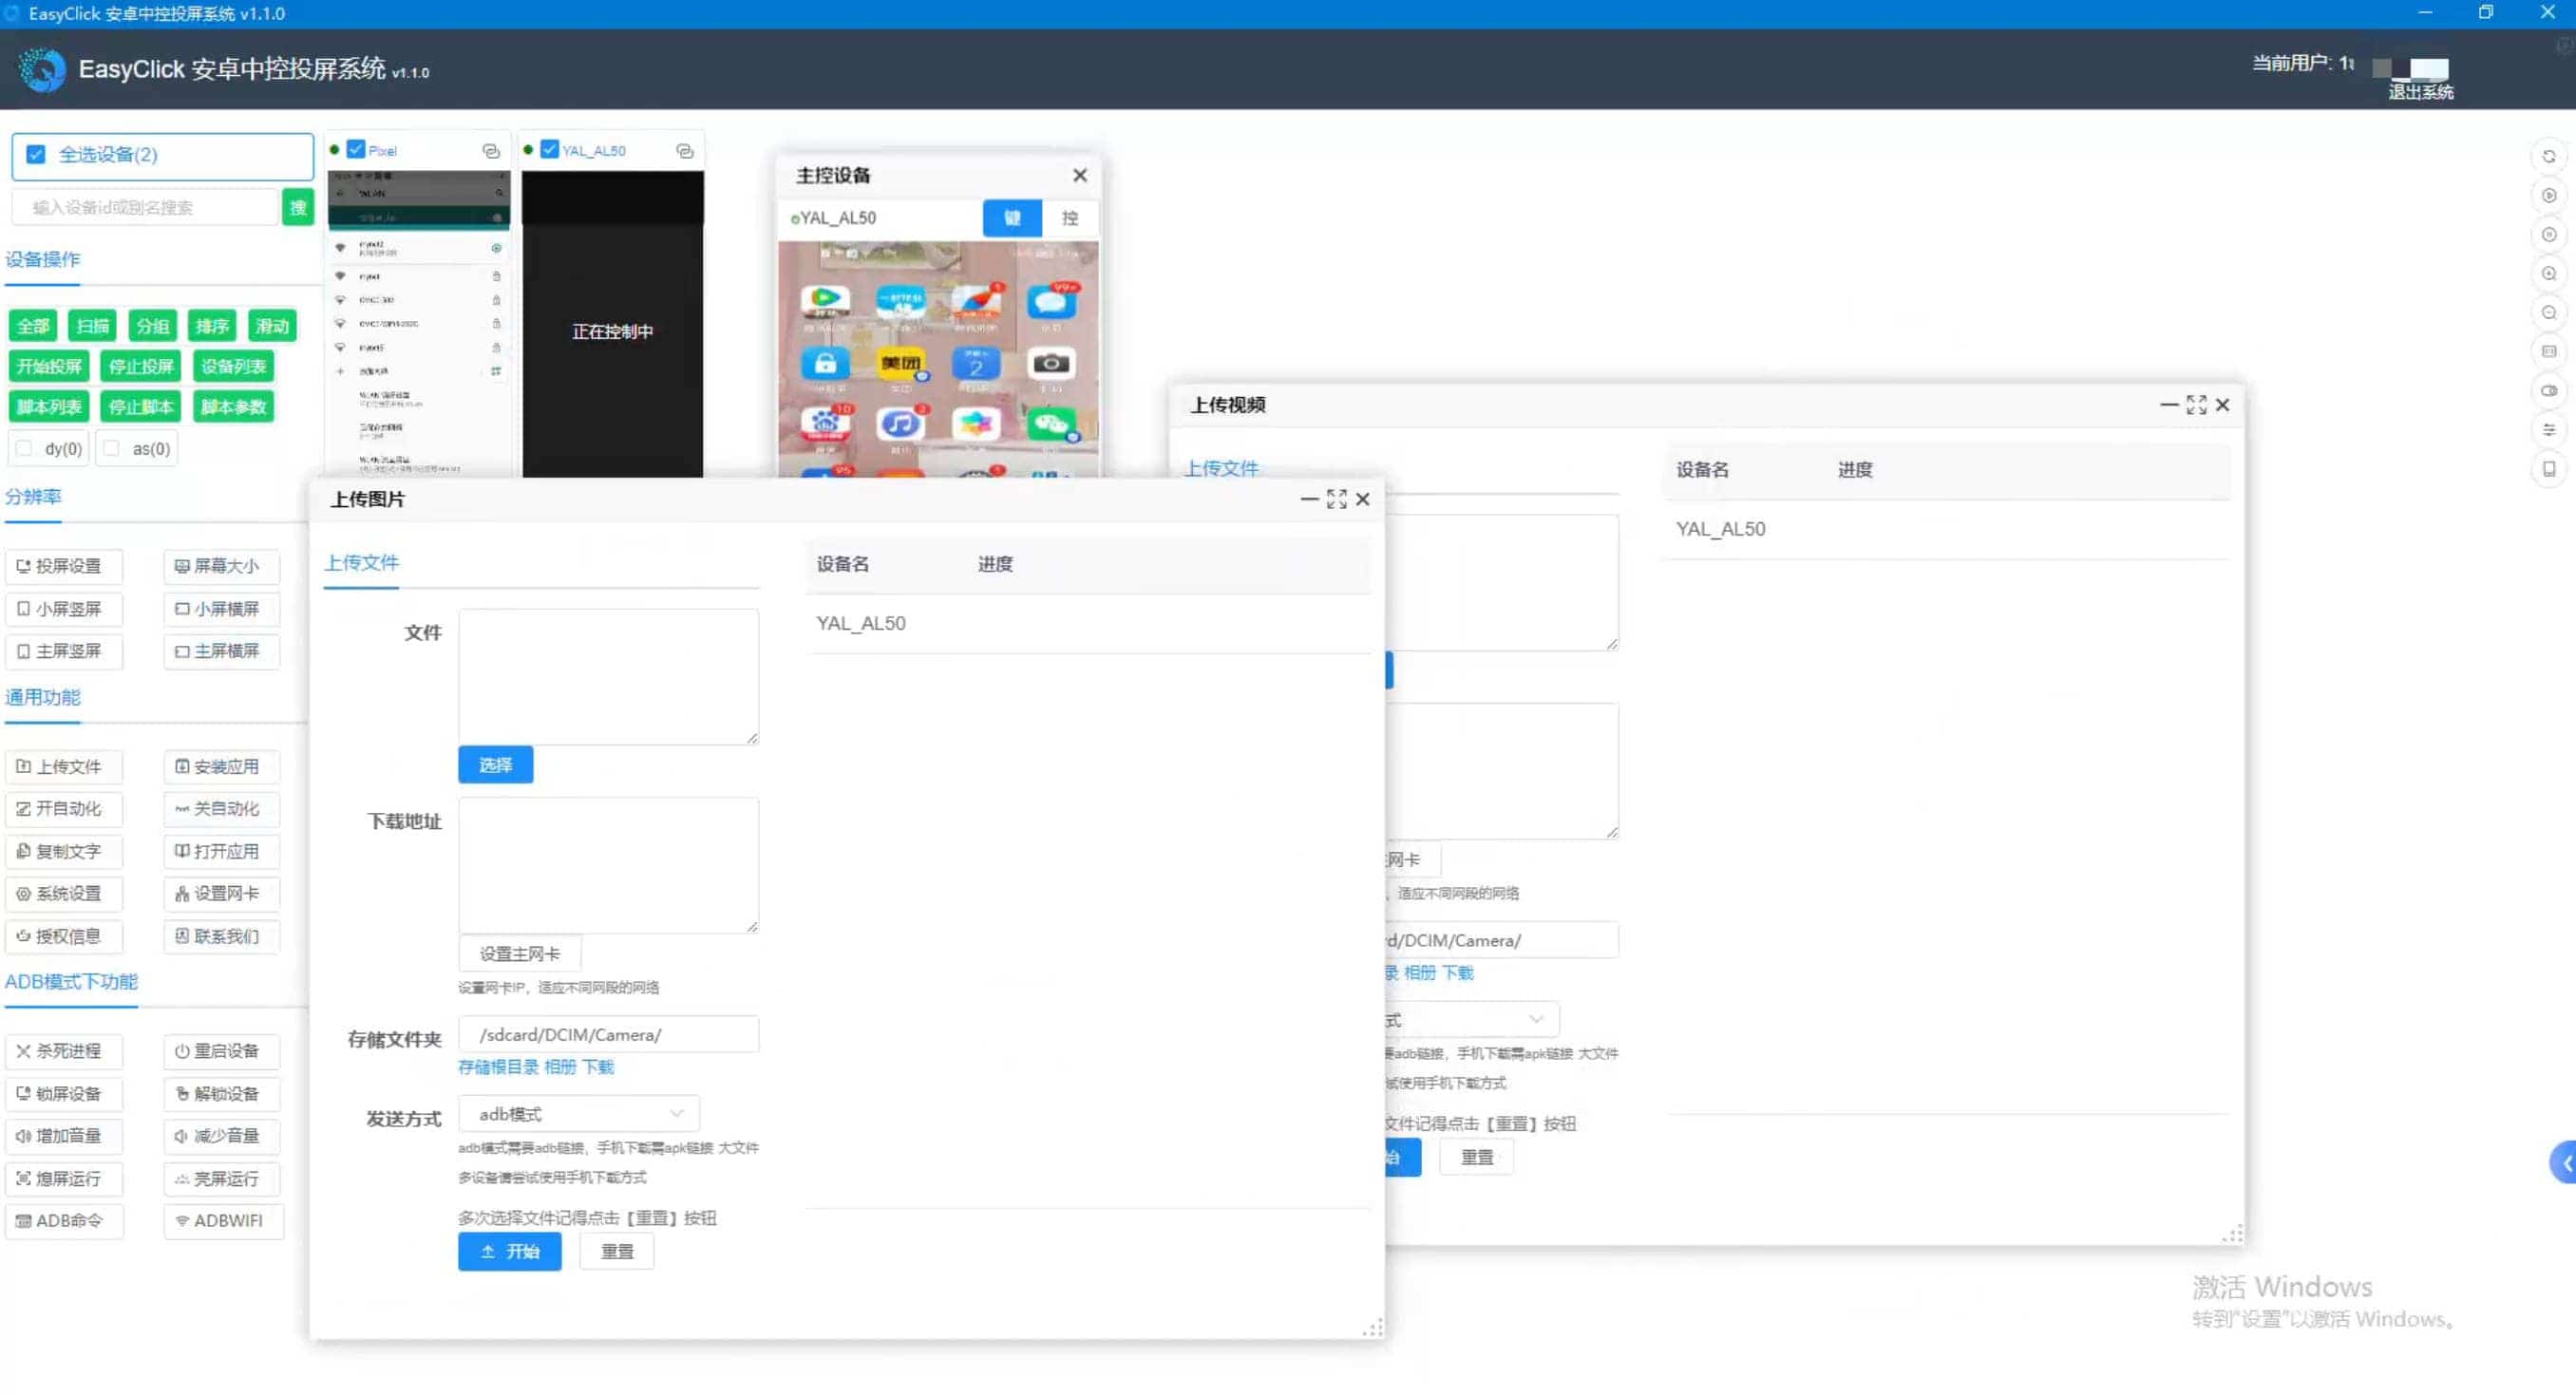Click the phone device icon in the right sidebar

tap(2549, 468)
